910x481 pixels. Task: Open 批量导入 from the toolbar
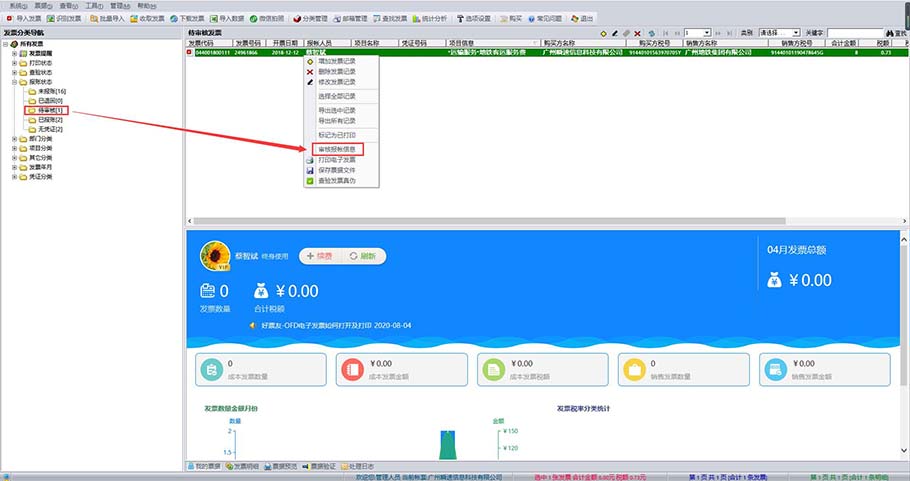click(x=107, y=19)
